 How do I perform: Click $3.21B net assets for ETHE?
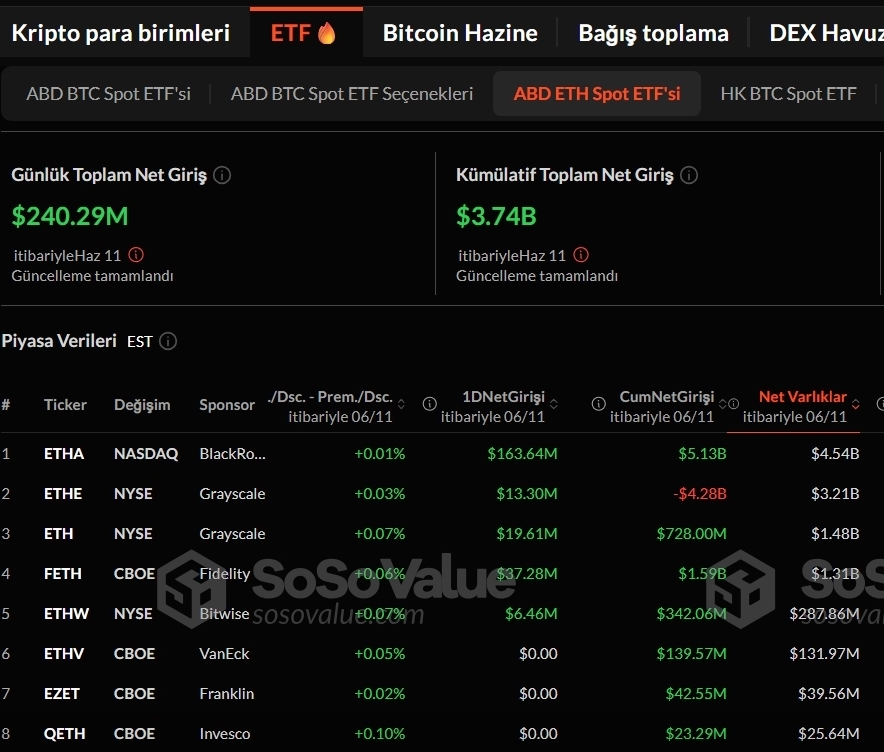tap(835, 494)
